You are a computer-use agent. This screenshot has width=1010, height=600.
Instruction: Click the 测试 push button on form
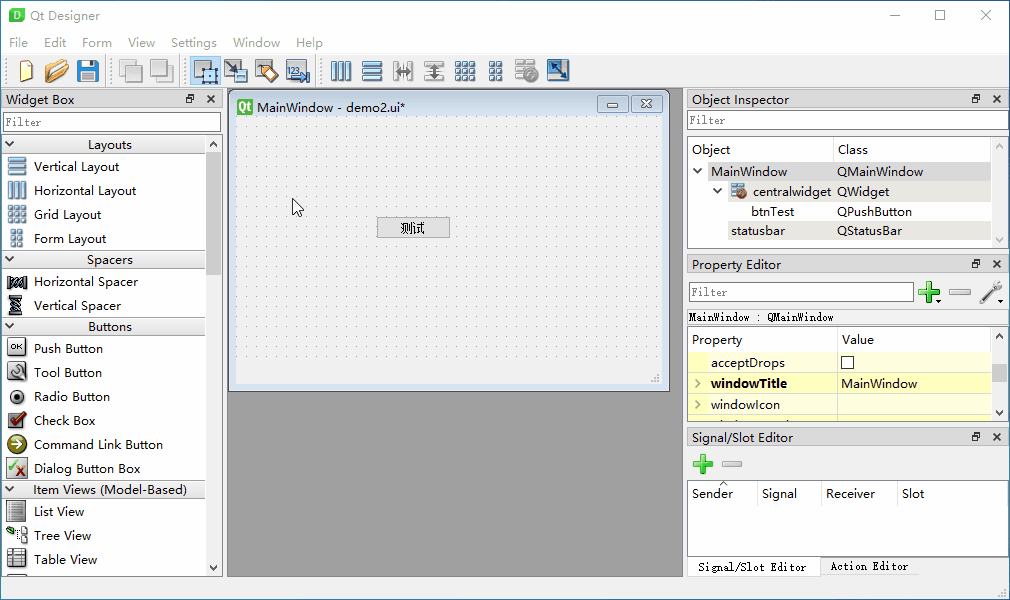tap(413, 227)
